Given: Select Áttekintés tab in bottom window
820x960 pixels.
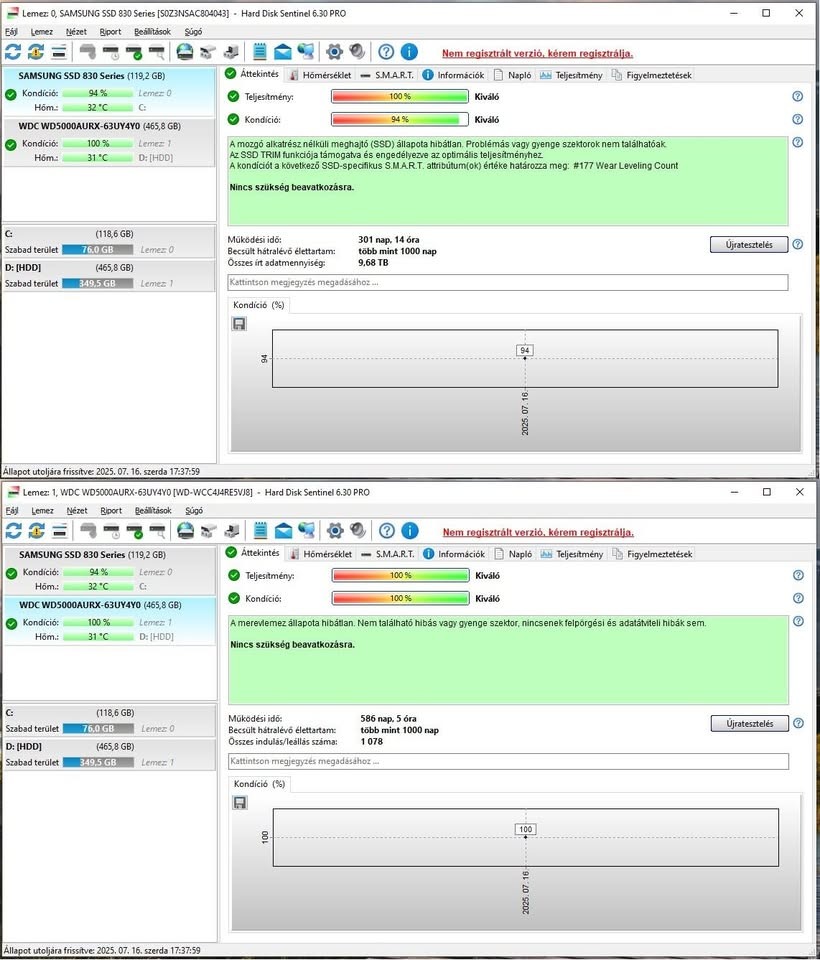Looking at the screenshot, I should pos(253,552).
